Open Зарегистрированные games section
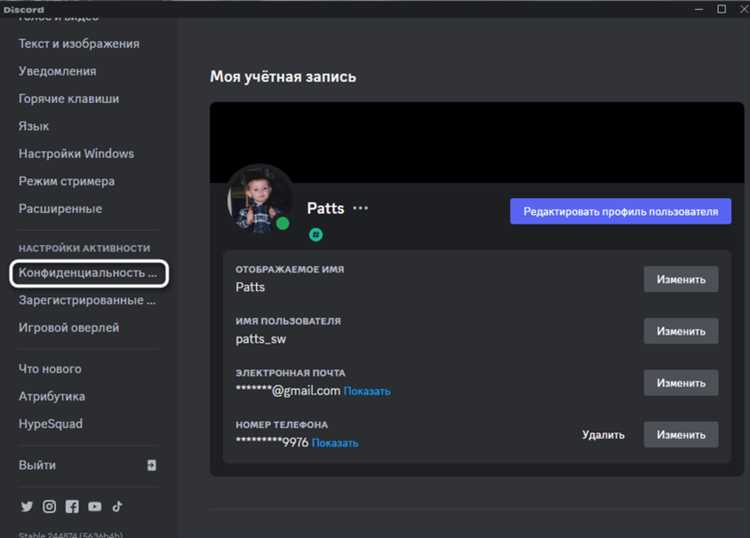 87,300
